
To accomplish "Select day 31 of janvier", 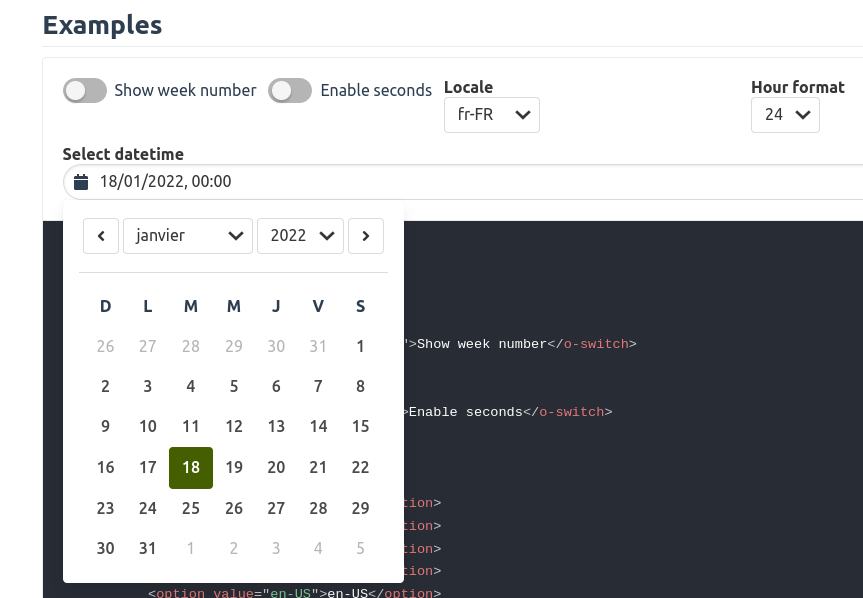I will point(147,548).
